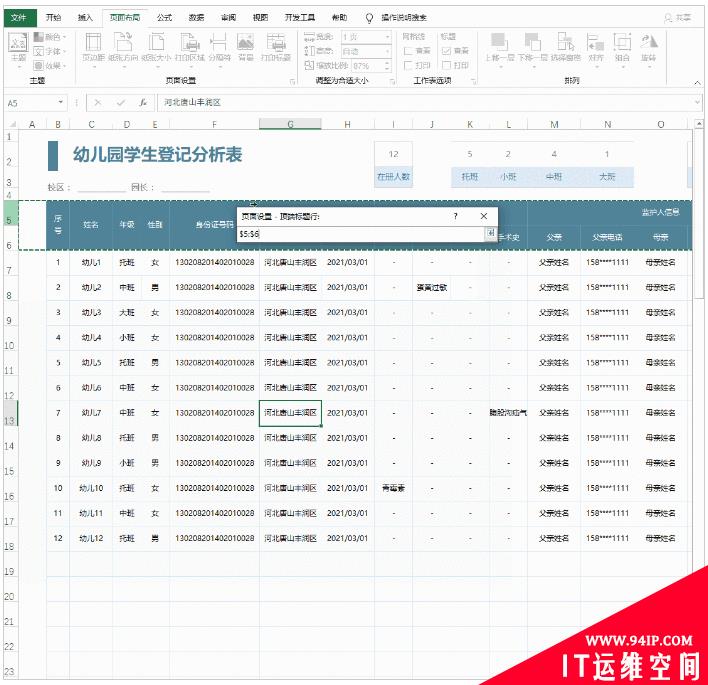This screenshot has width=708, height=685.
Task: Expand the formula bar chevron
Action: tap(697, 102)
